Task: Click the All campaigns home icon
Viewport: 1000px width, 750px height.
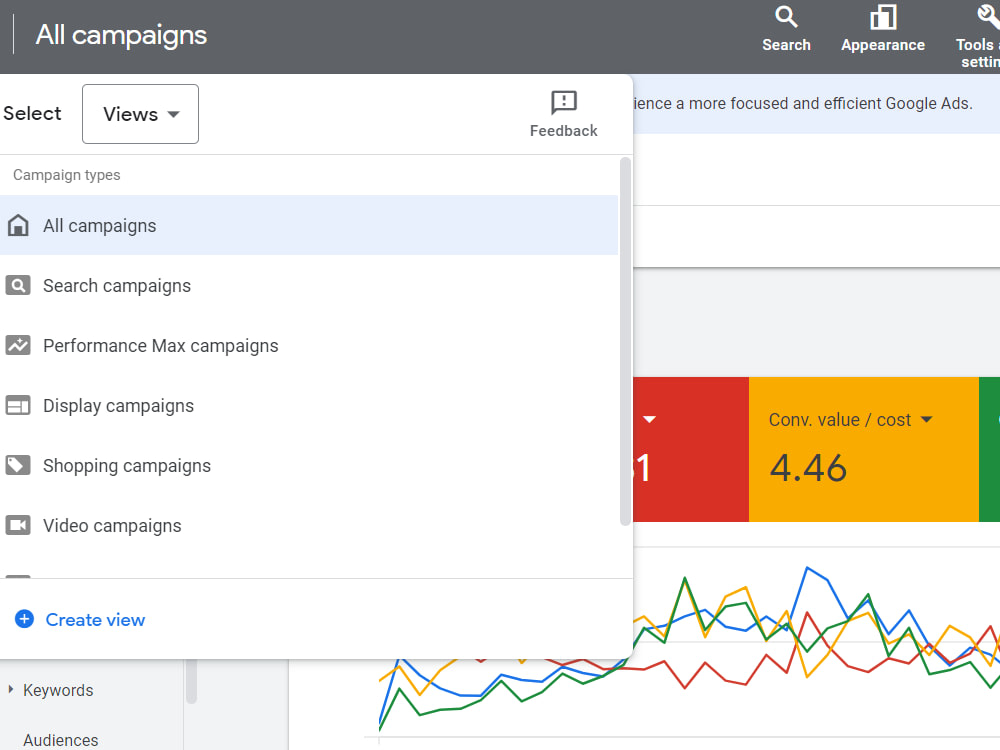Action: click(x=18, y=225)
